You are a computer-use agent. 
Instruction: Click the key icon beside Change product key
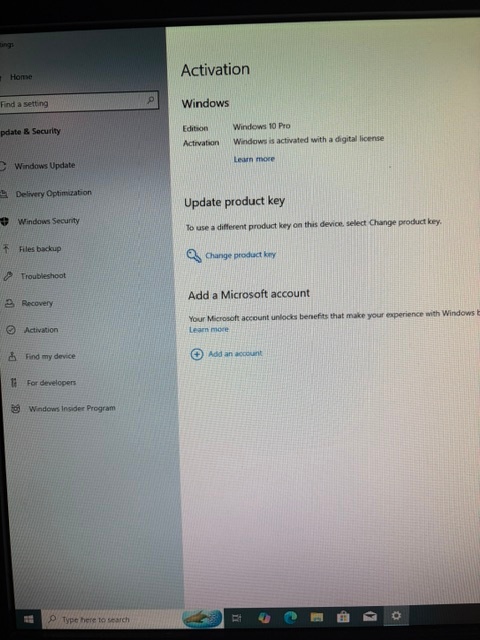[x=193, y=256]
